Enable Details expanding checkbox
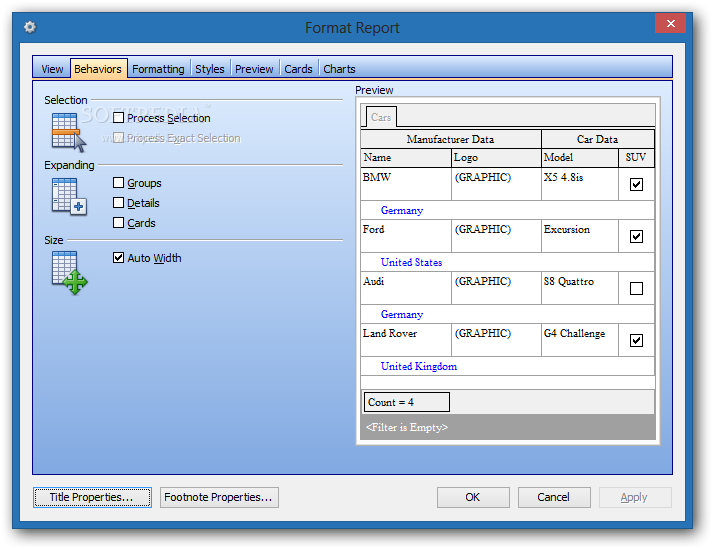 pos(118,203)
